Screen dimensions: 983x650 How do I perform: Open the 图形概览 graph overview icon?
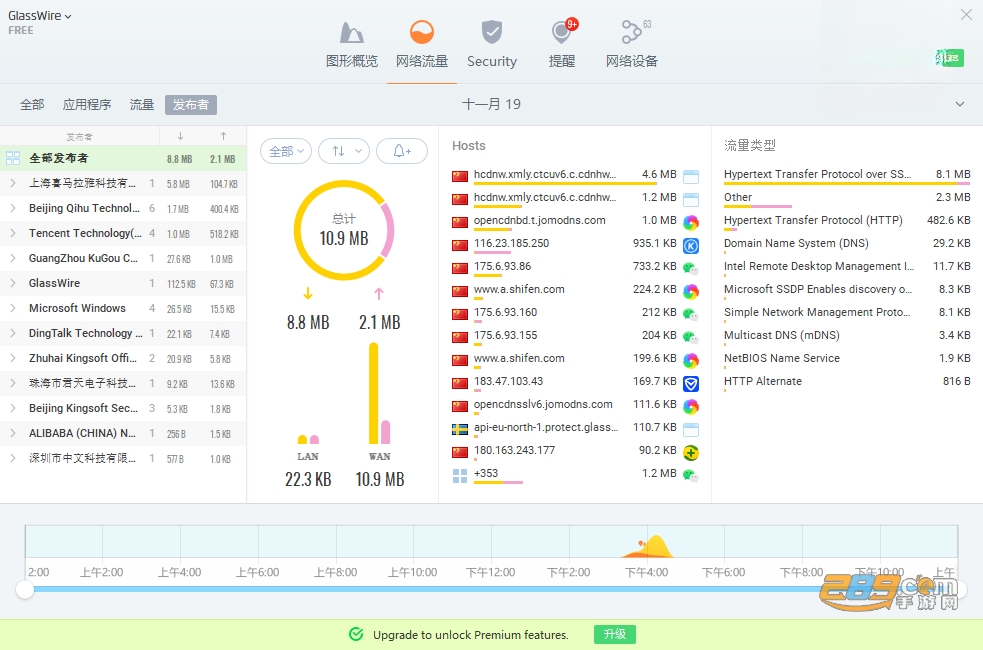pos(352,33)
